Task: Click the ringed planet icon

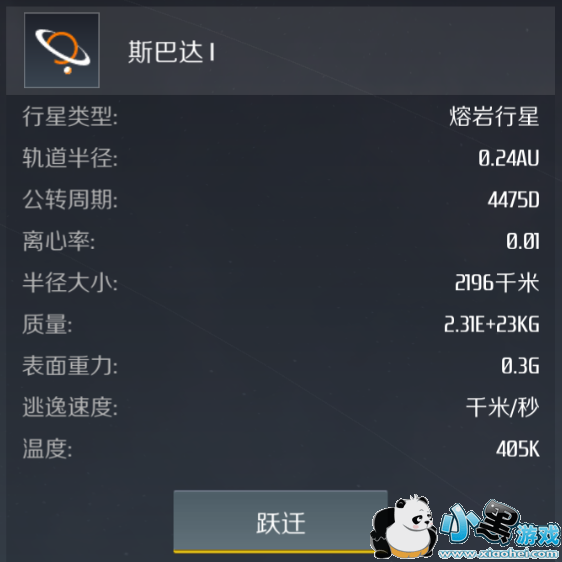Action: pos(62,50)
